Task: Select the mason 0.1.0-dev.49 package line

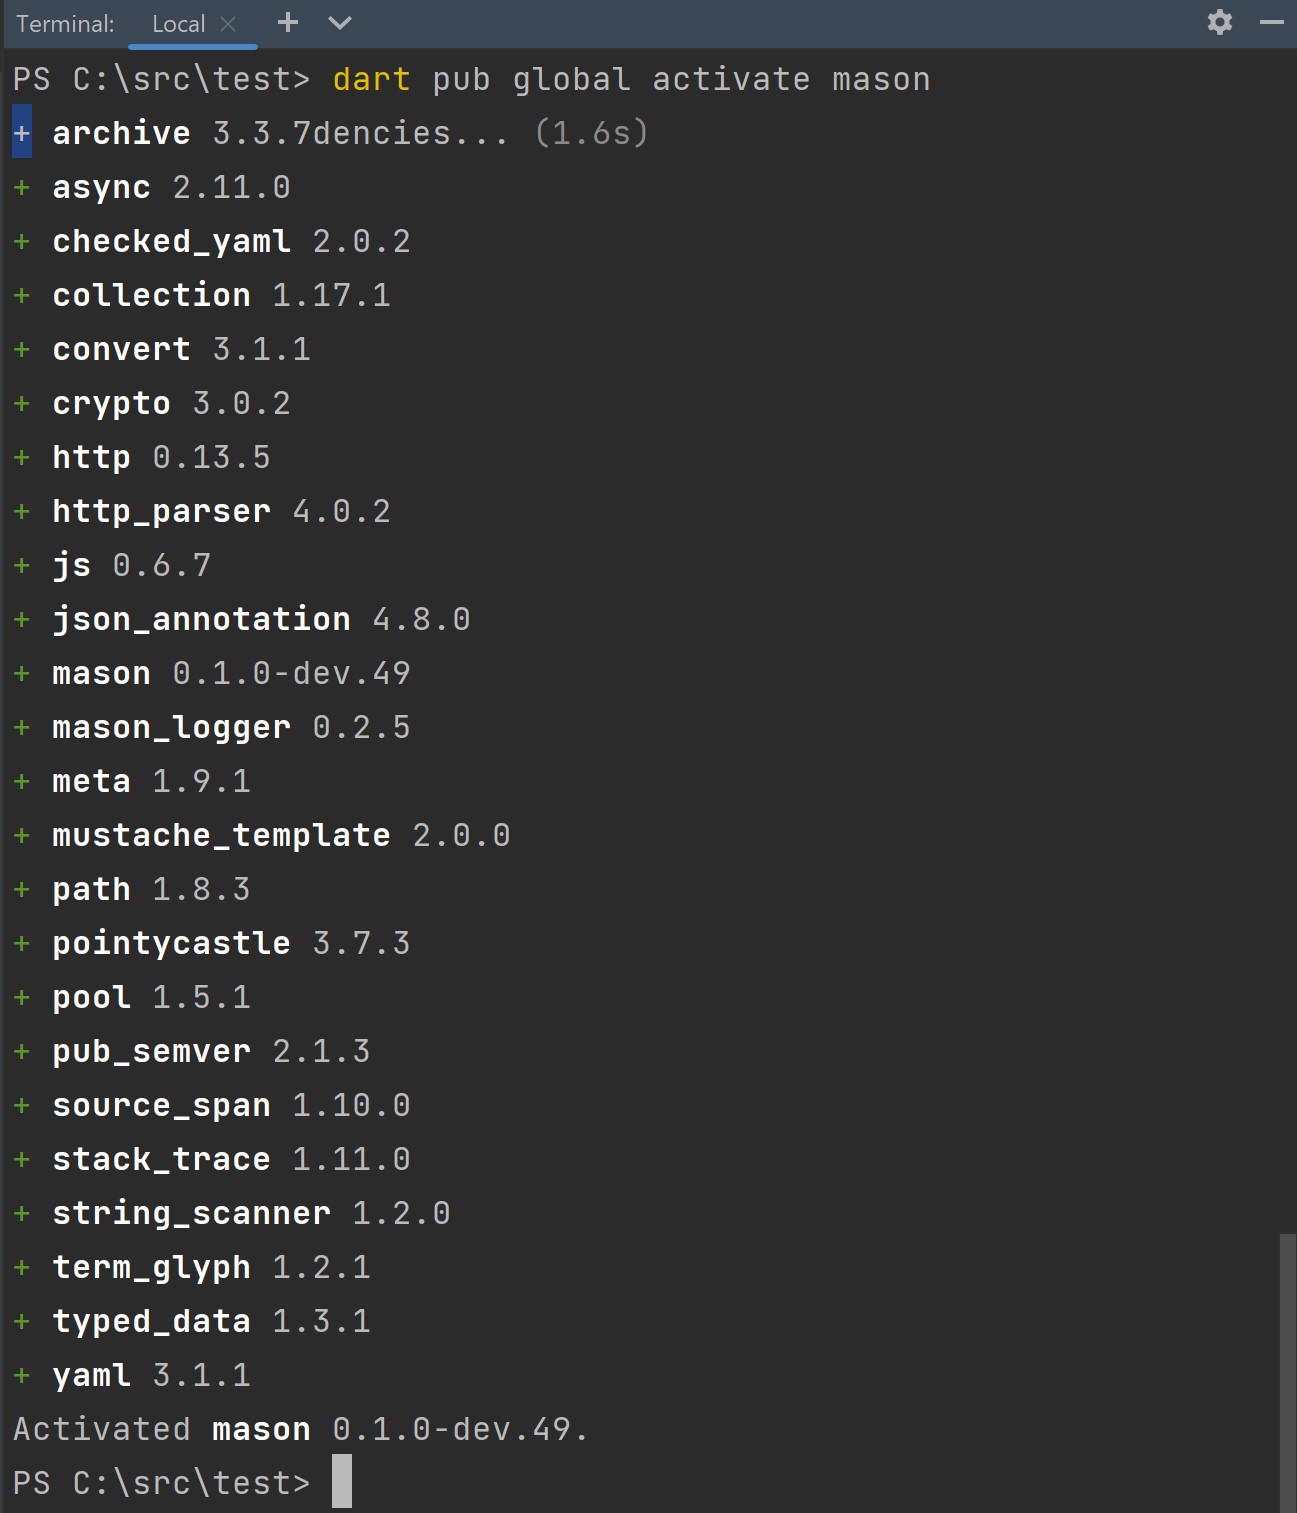Action: click(230, 673)
